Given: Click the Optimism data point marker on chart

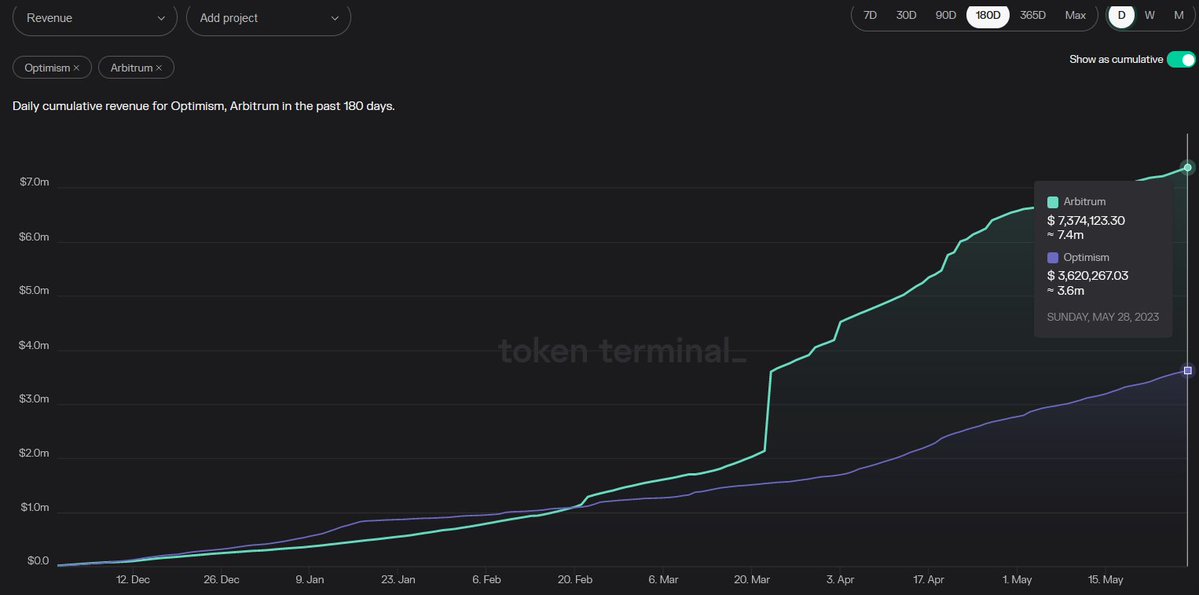Looking at the screenshot, I should click(x=1188, y=370).
